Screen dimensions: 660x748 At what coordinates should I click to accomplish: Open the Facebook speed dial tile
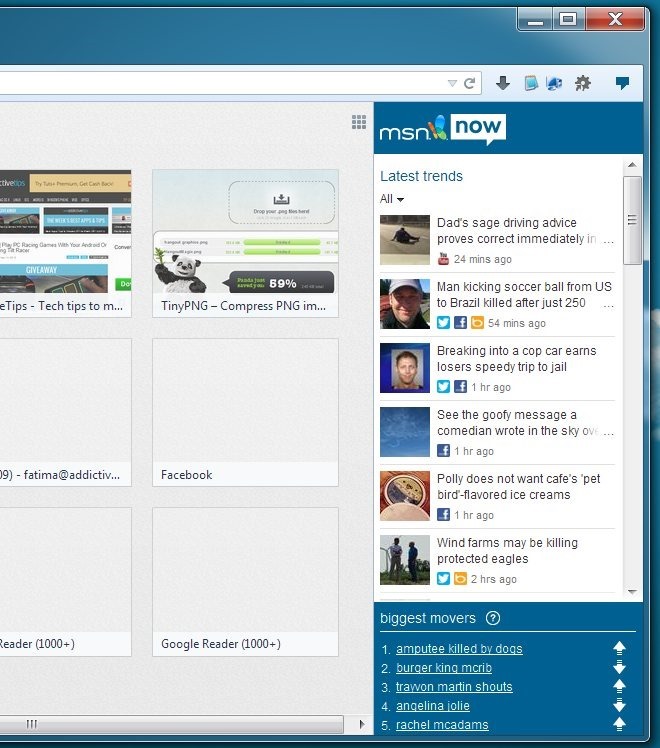click(x=245, y=412)
